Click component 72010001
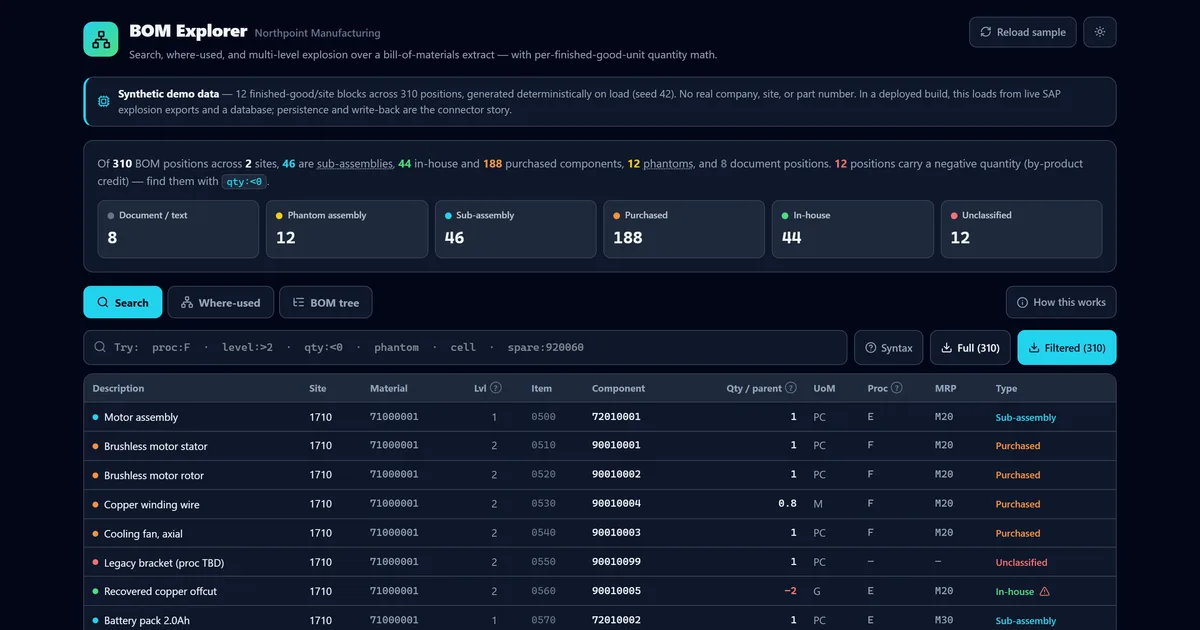This screenshot has height=630, width=1200. tap(616, 417)
